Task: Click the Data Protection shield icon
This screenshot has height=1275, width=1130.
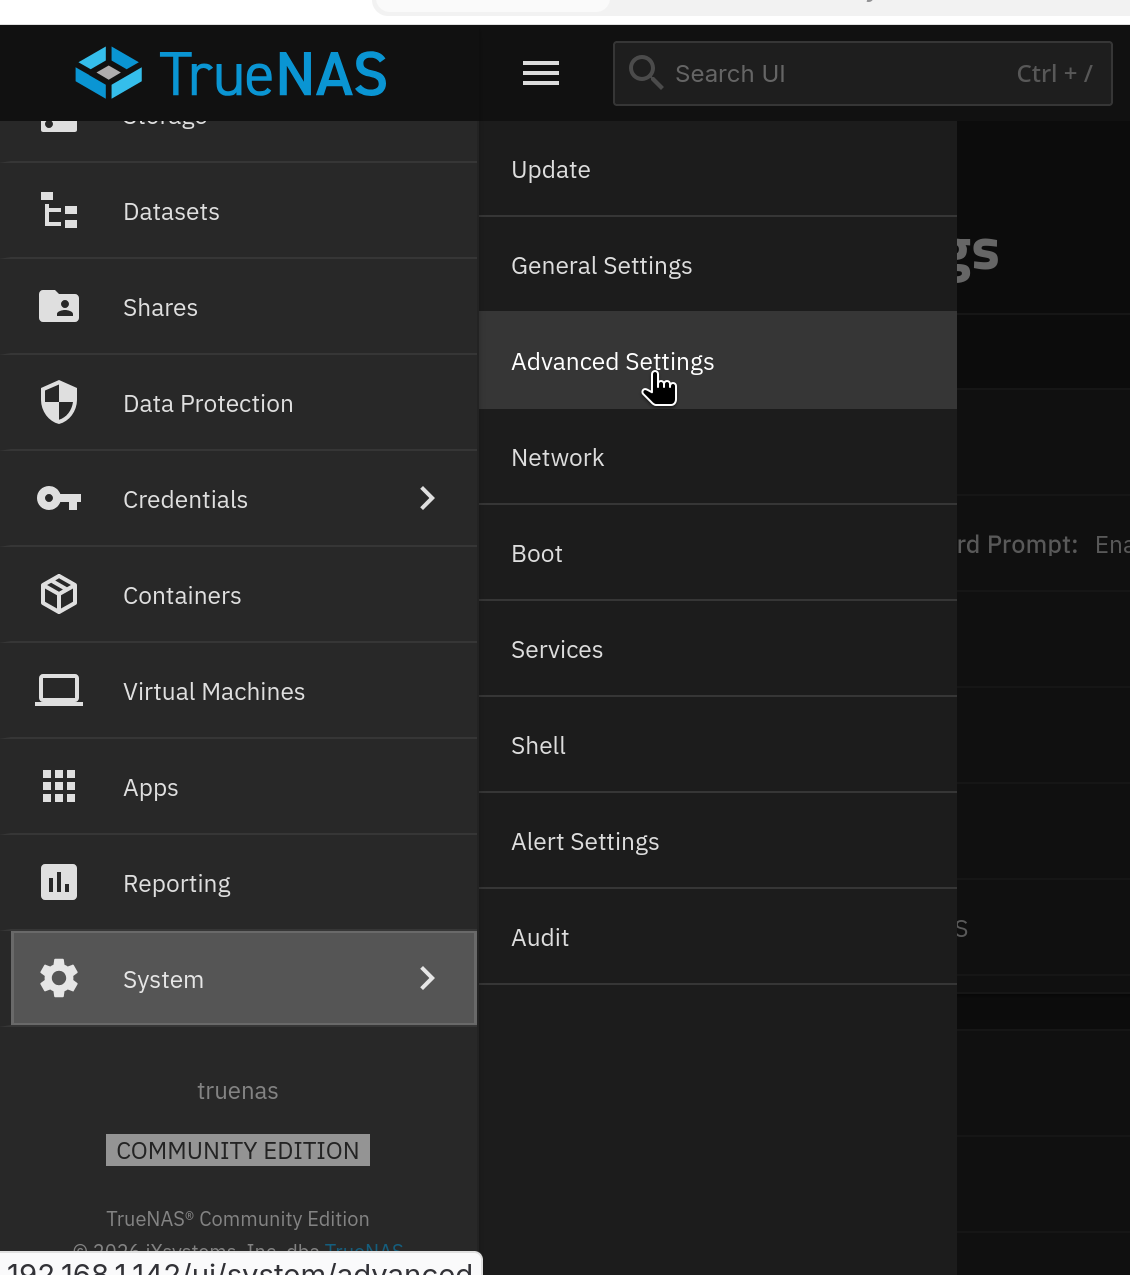Action: (x=59, y=402)
